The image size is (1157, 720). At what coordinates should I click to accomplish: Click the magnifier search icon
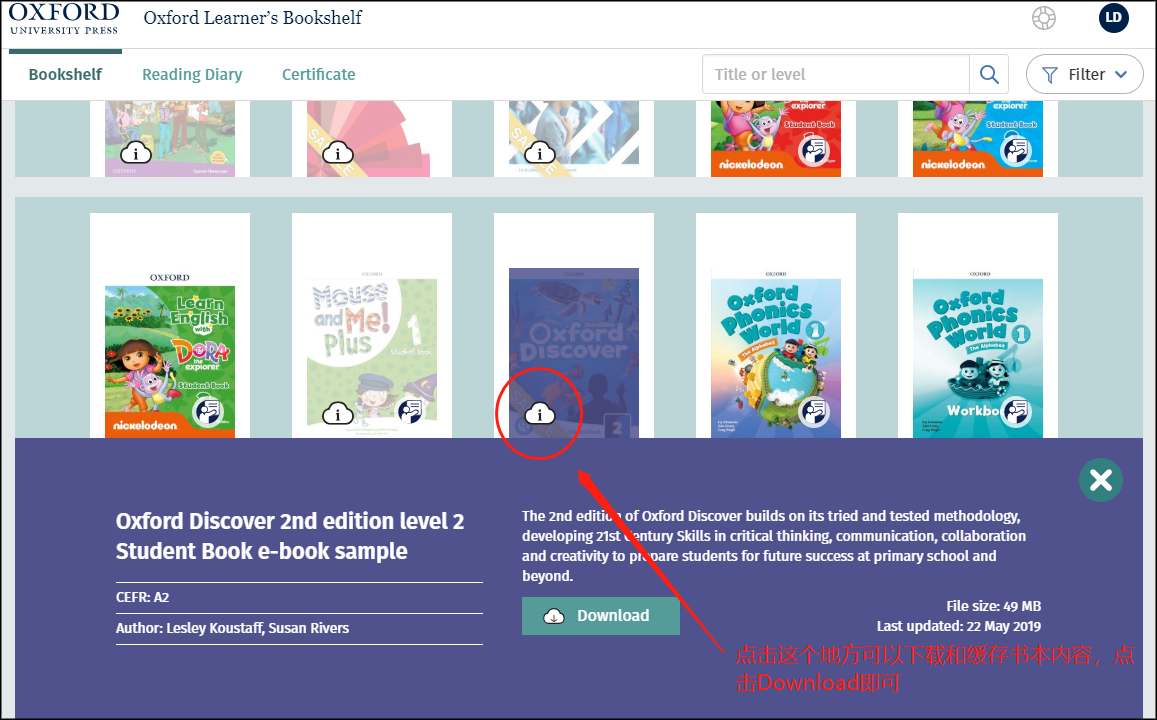click(x=989, y=75)
